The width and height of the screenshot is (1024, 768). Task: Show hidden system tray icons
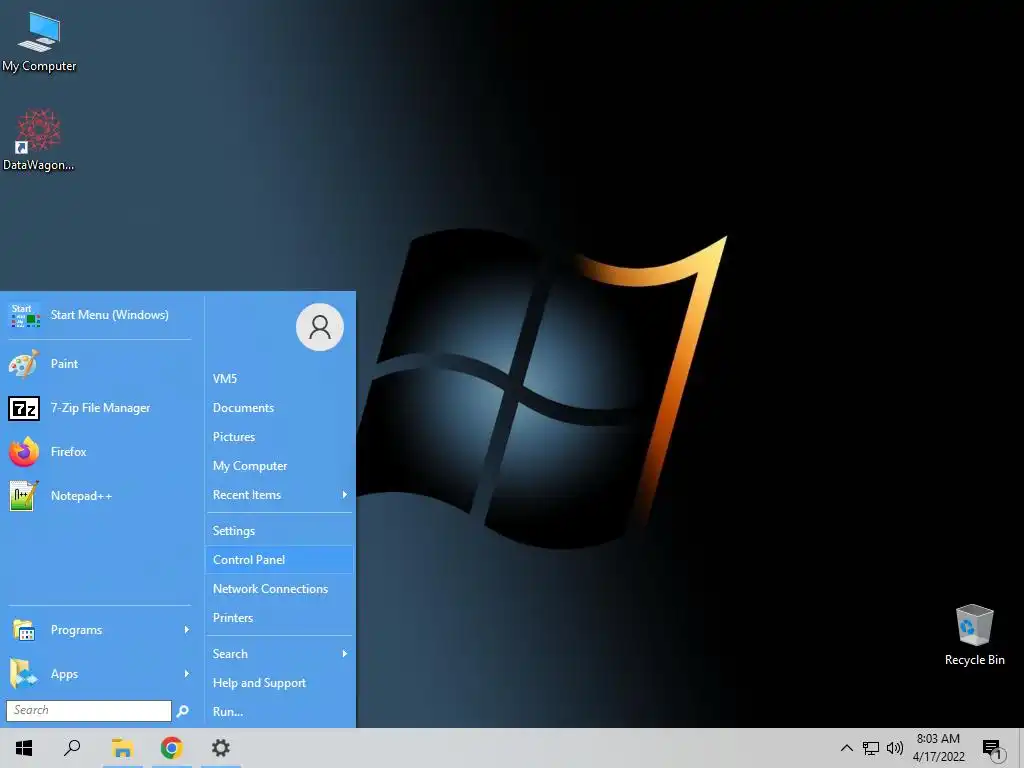tap(846, 748)
